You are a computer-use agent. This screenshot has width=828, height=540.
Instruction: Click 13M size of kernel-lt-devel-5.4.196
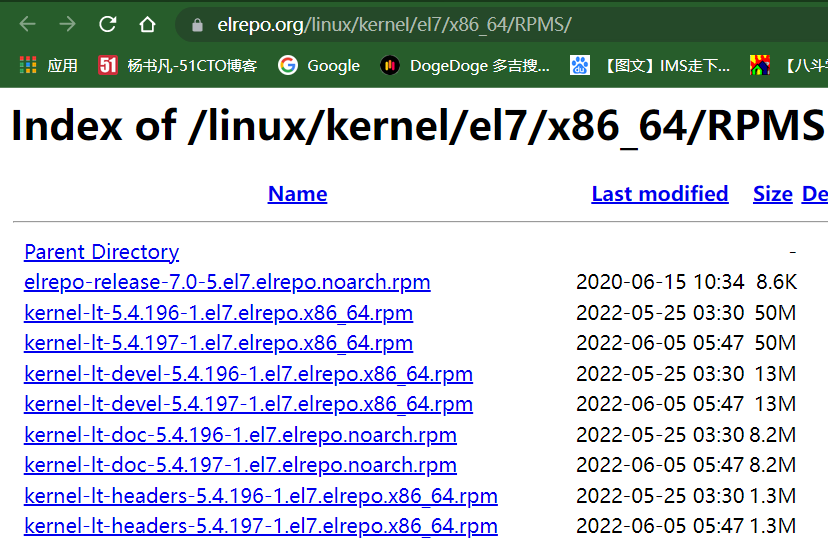[x=775, y=374]
